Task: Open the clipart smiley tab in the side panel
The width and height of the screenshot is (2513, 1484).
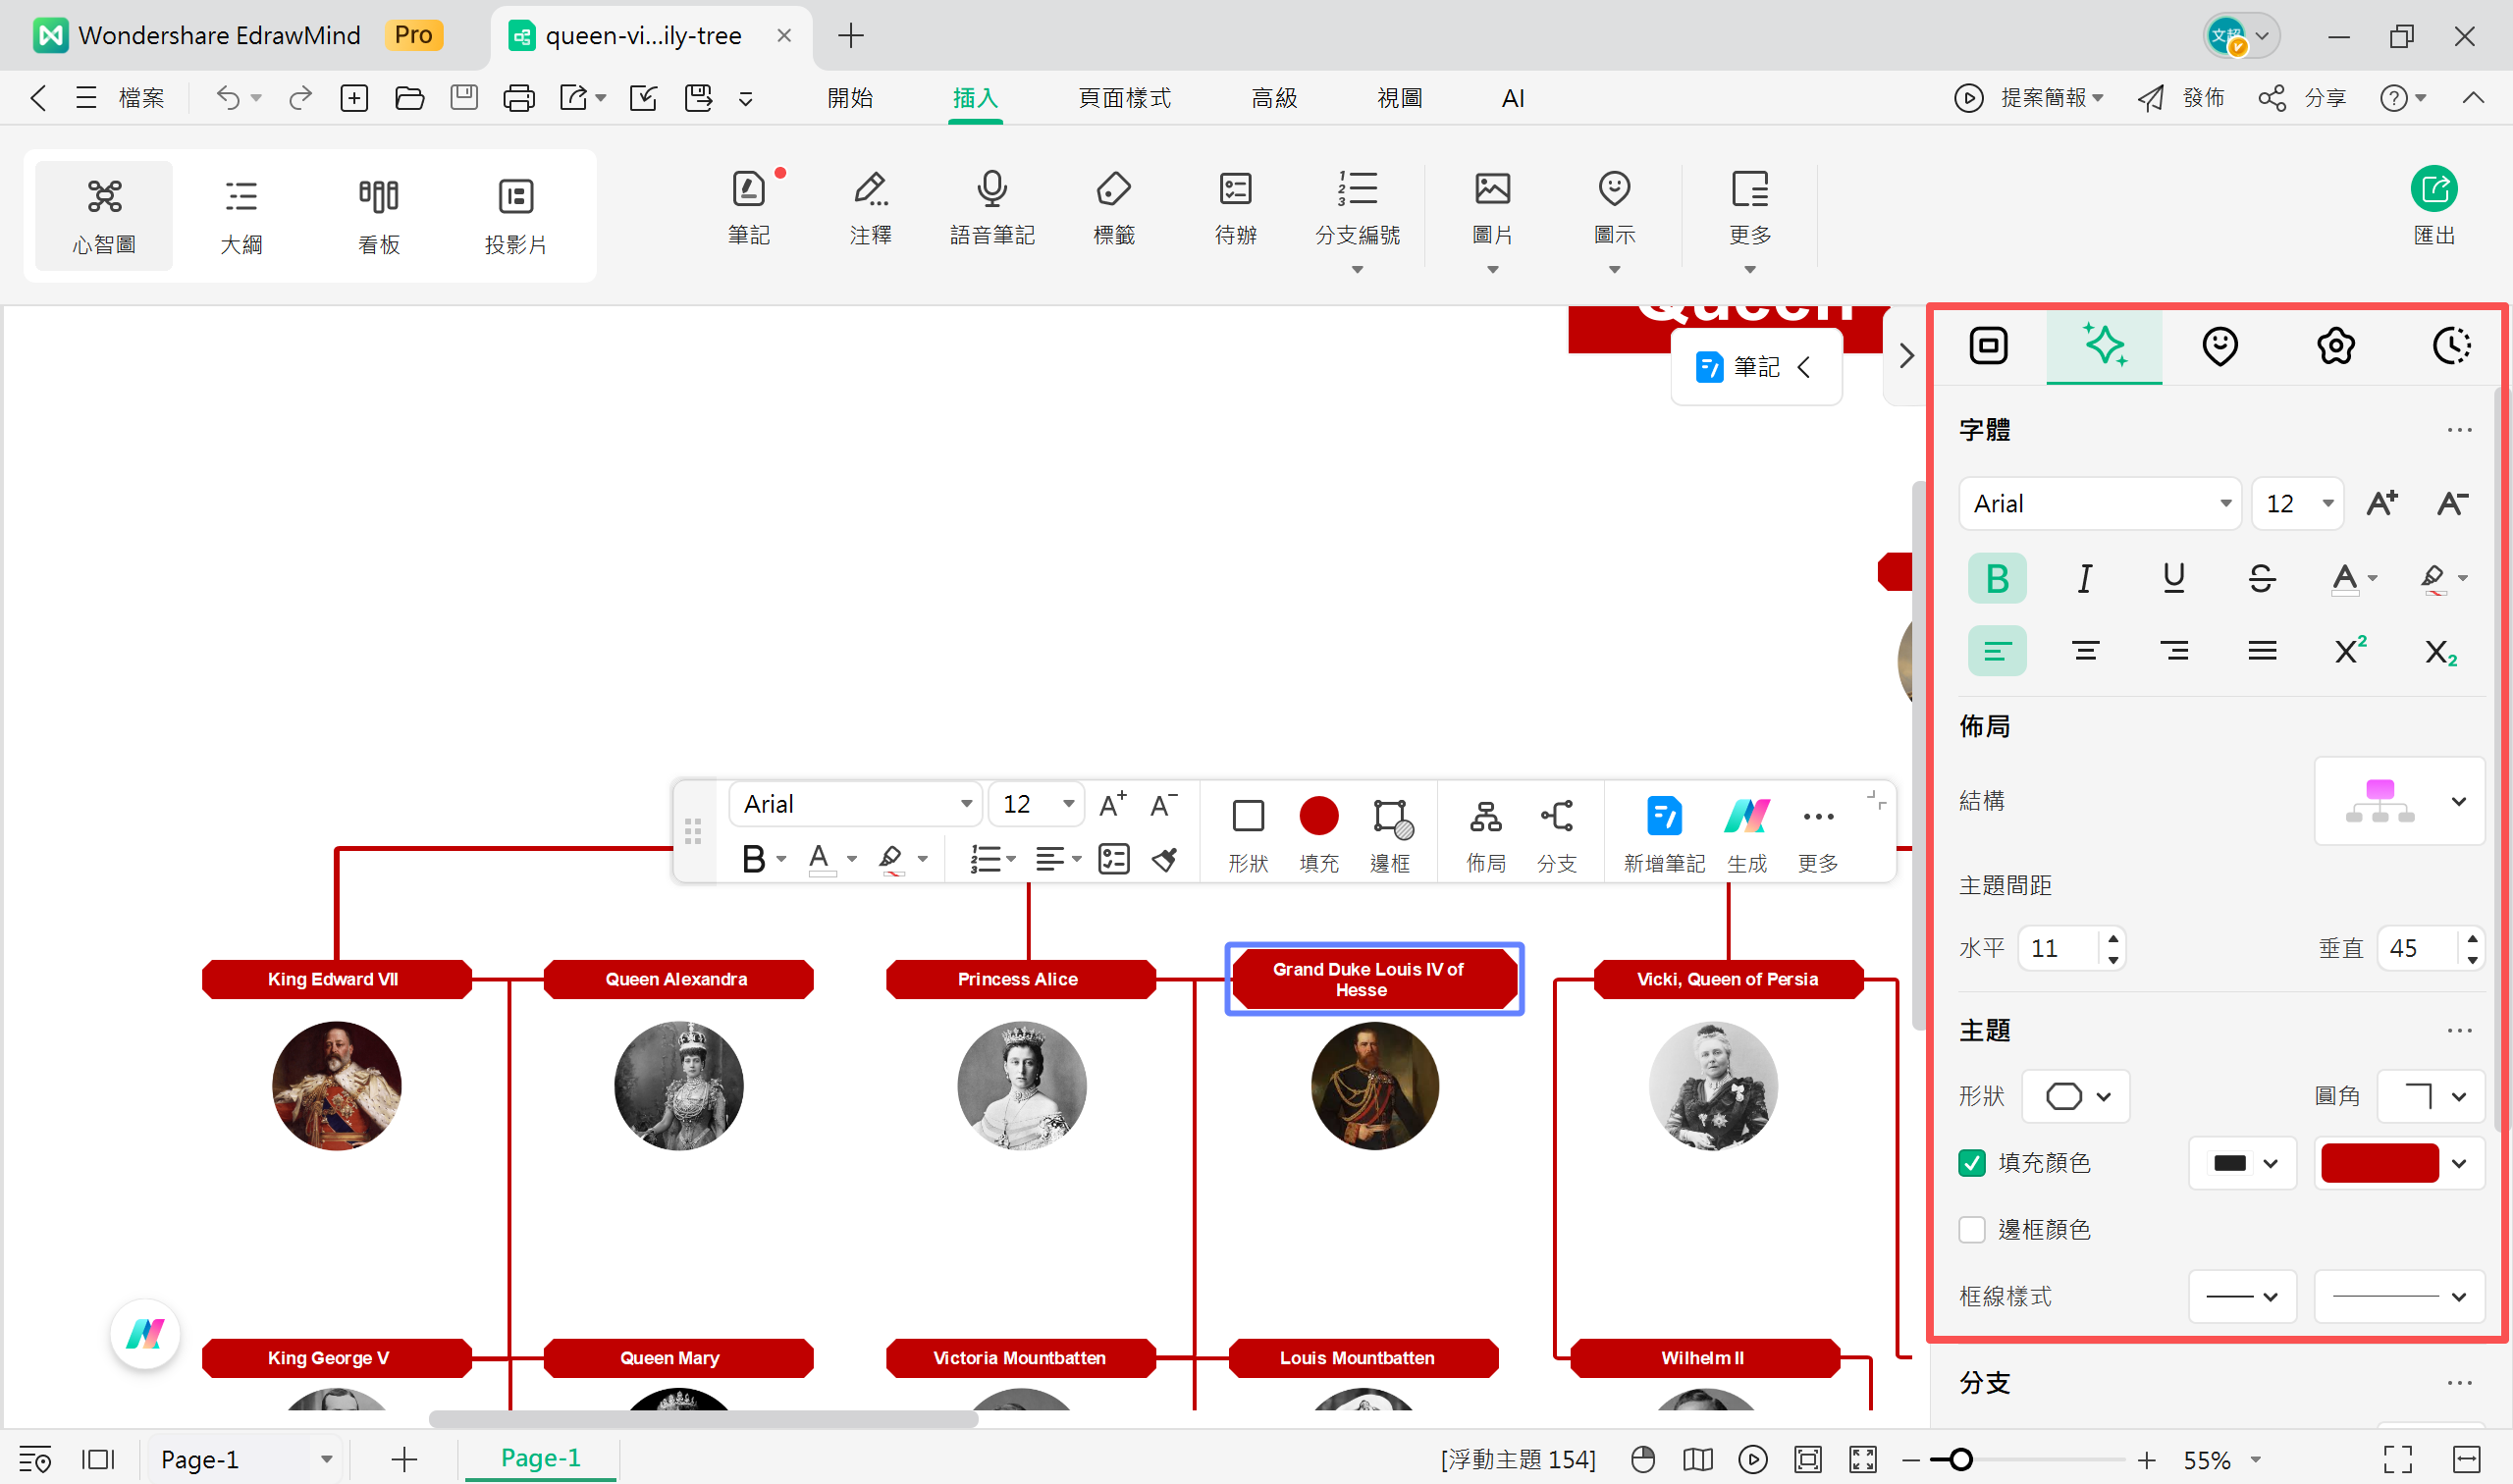Action: click(2219, 346)
